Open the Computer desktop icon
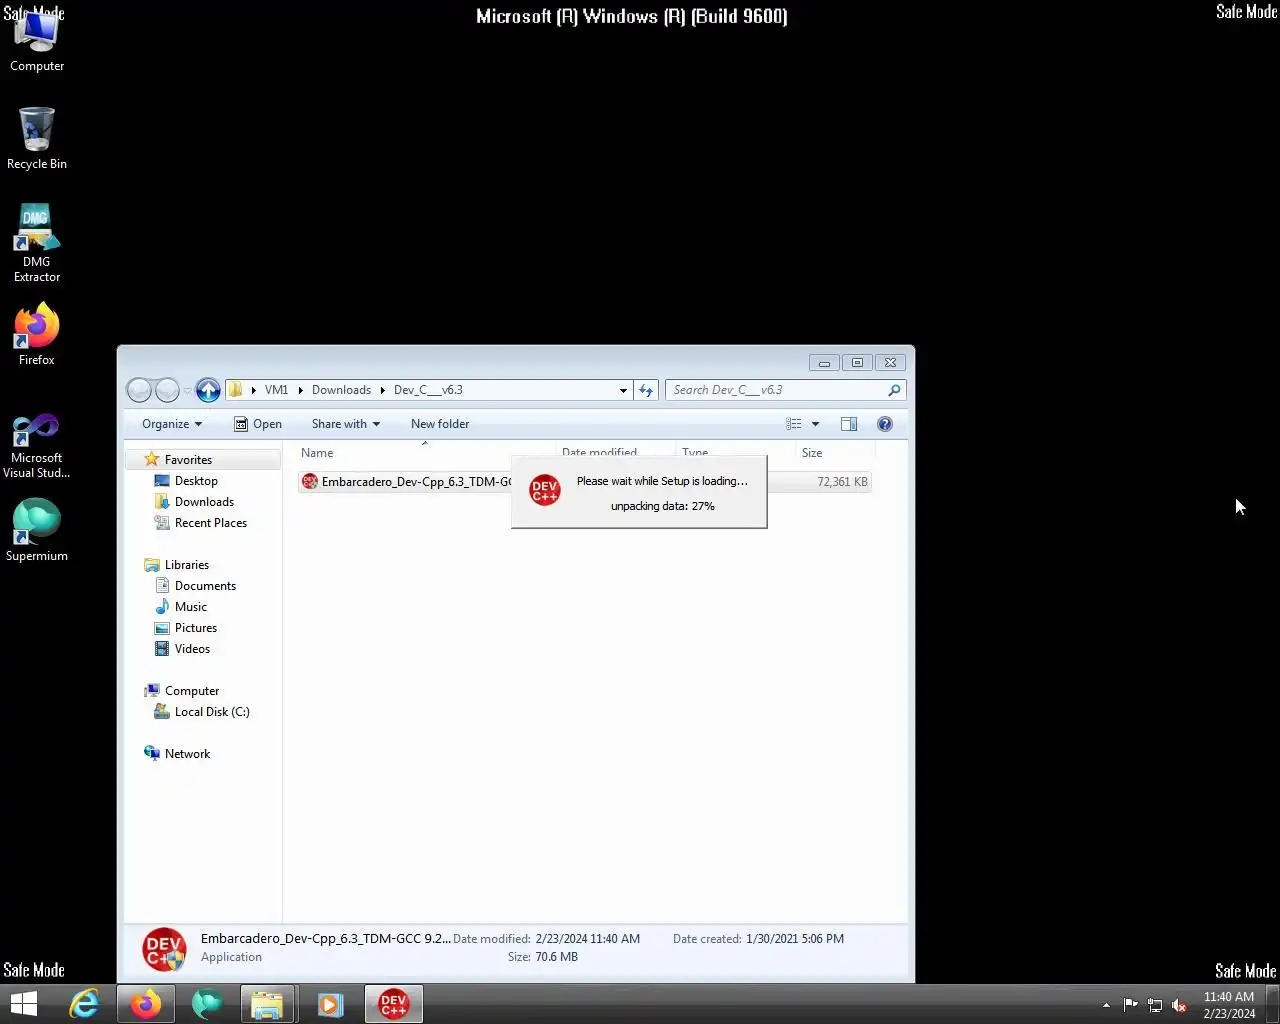Viewport: 1280px width, 1024px height. [x=37, y=42]
